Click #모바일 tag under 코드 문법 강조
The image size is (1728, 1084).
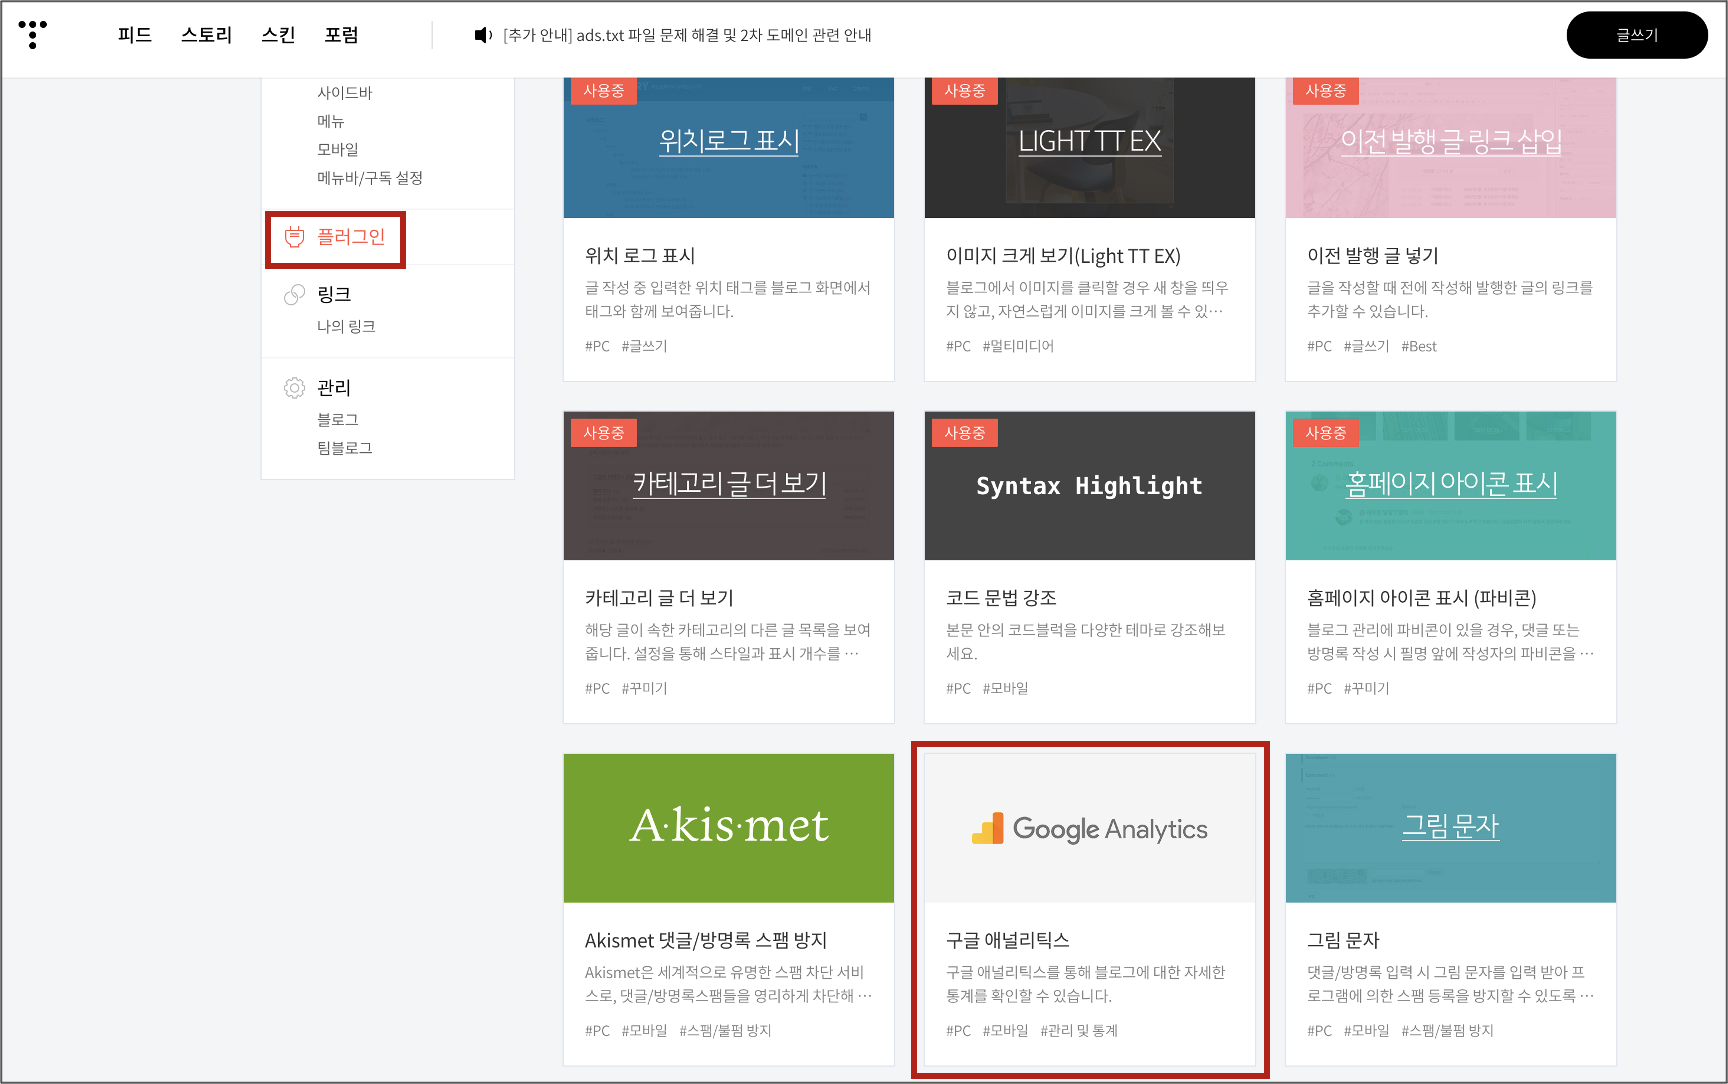coord(1005,688)
